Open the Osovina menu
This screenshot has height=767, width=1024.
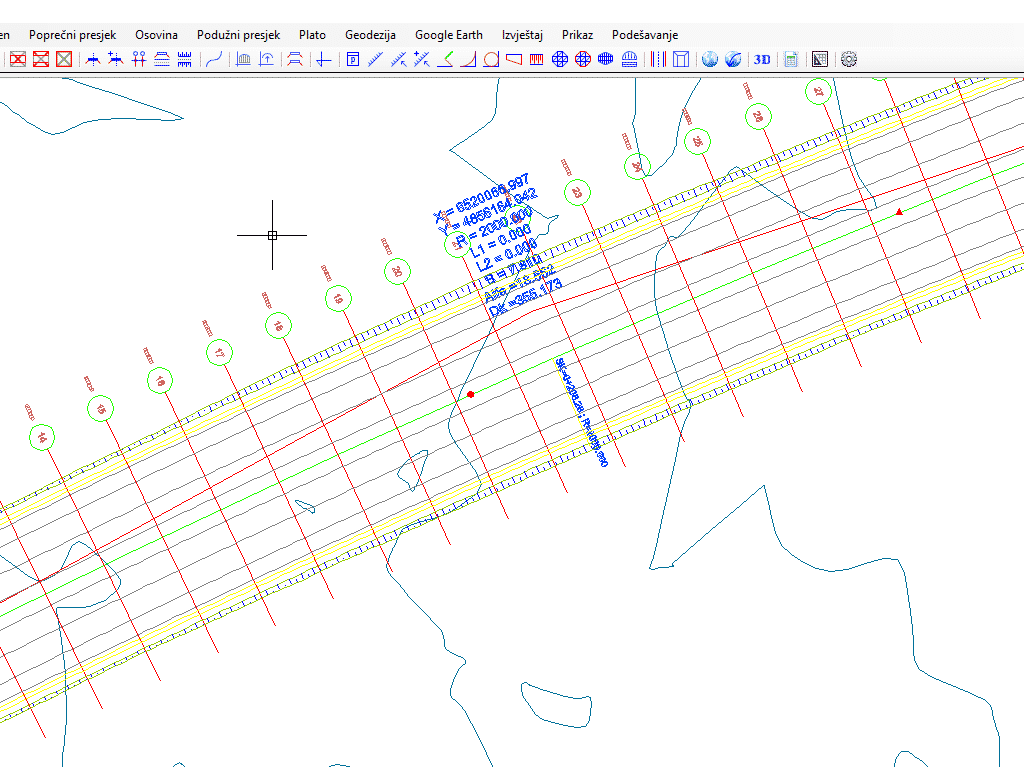(156, 35)
